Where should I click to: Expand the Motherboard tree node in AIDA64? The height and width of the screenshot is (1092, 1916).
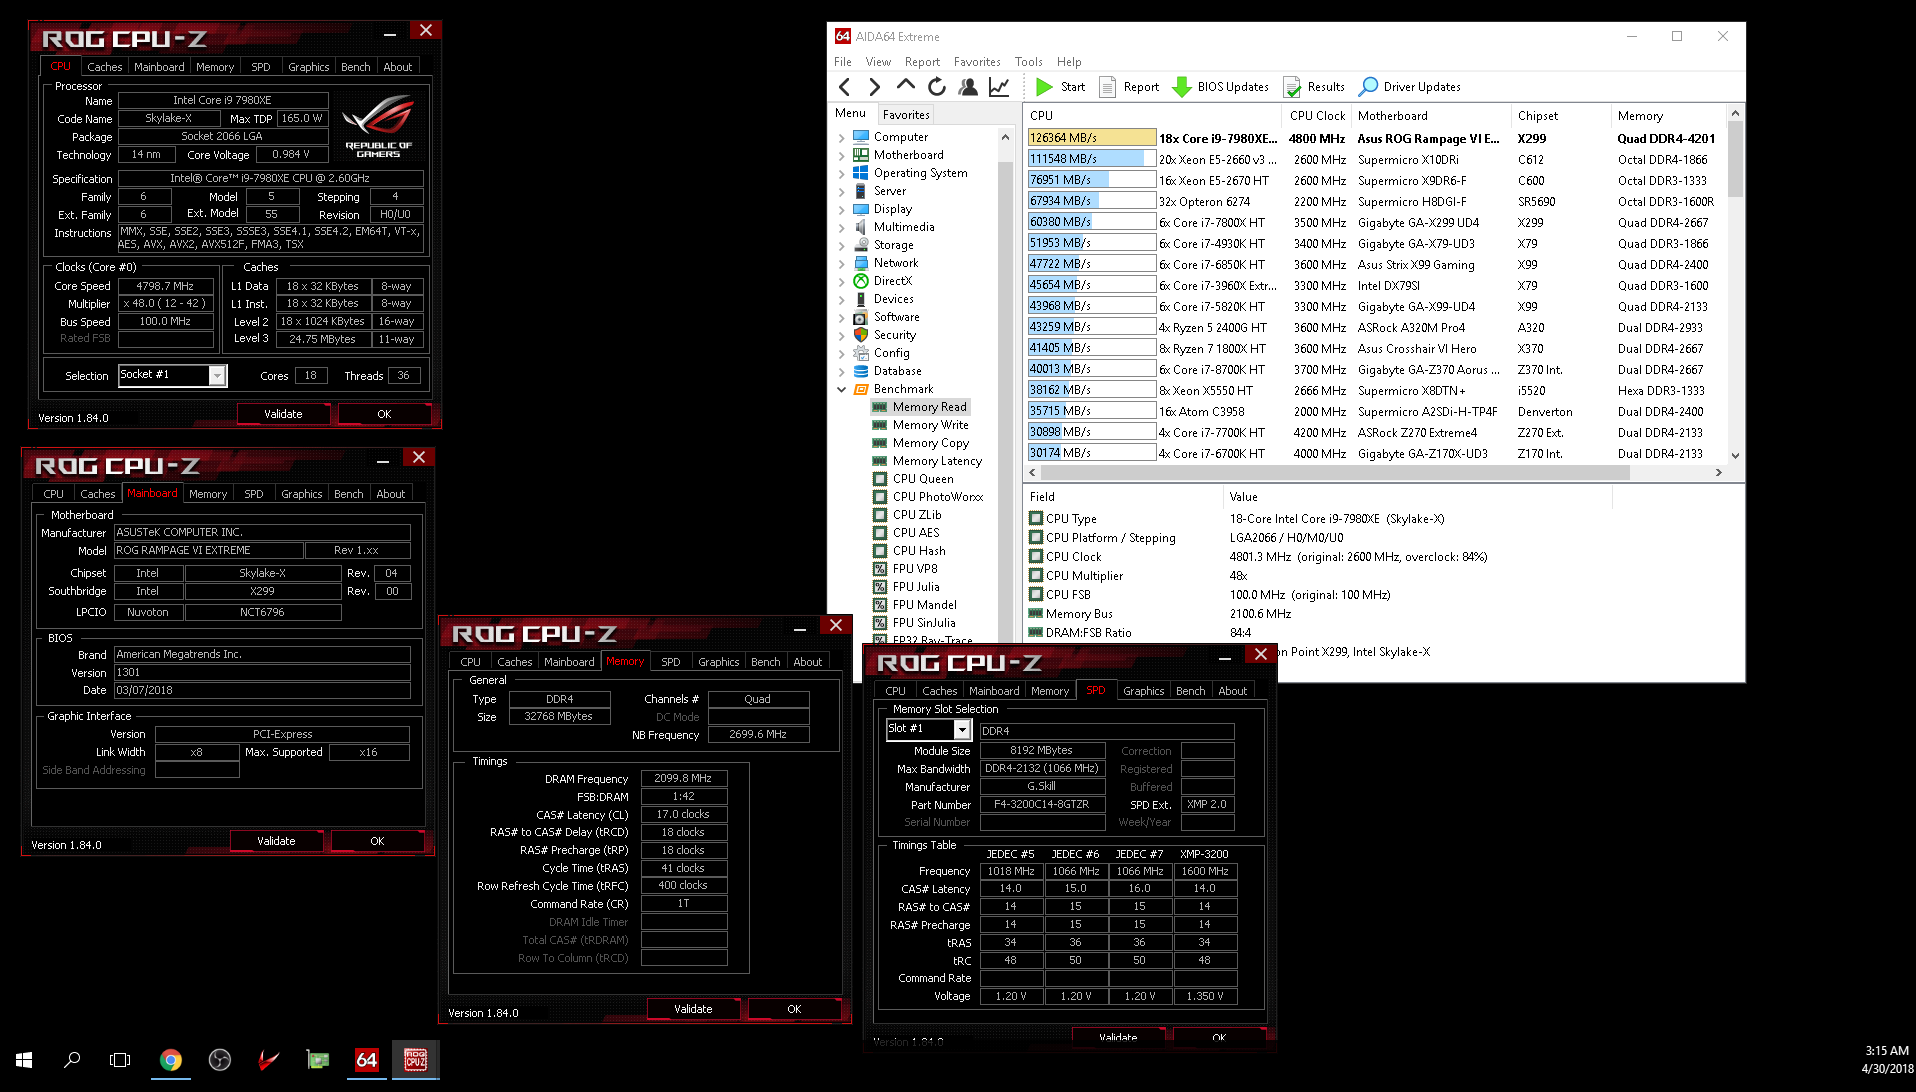[841, 155]
